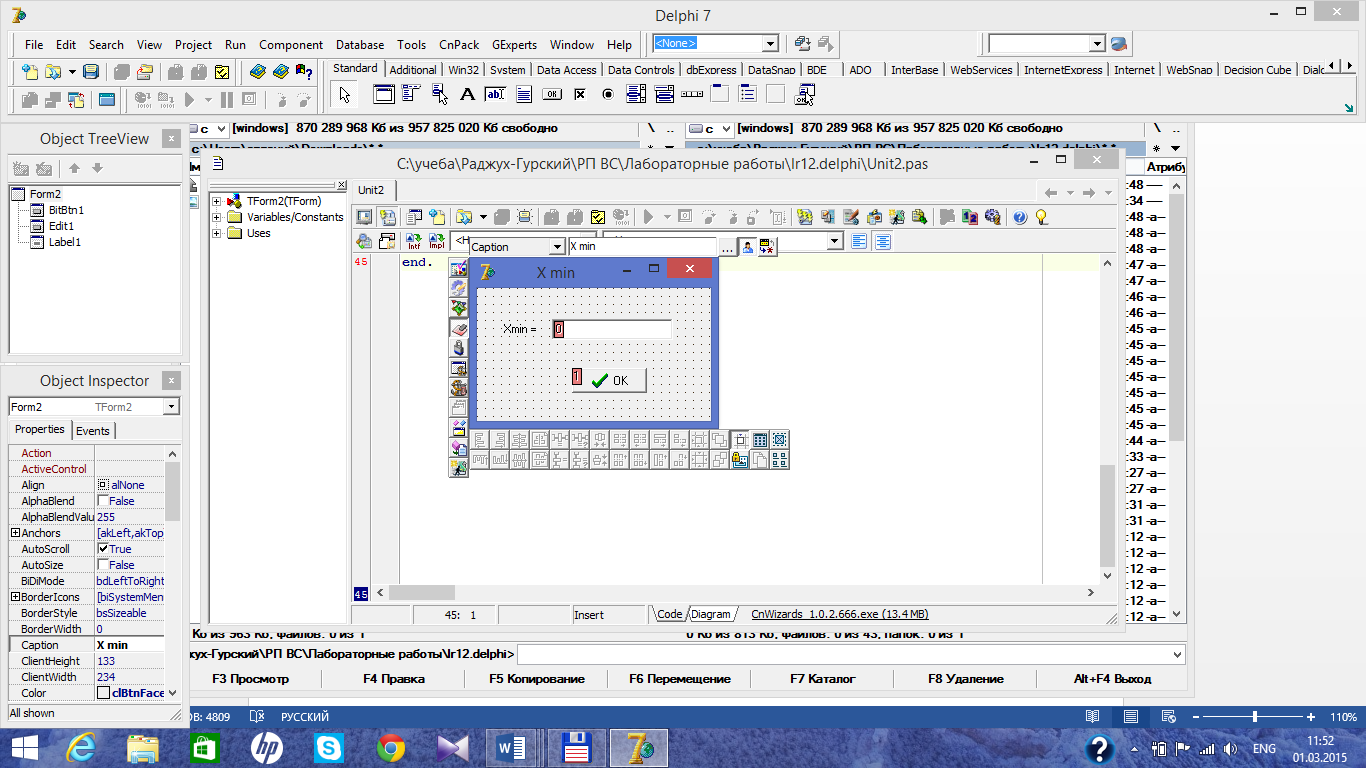The image size is (1366, 768).
Task: Switch to the Events tab in Object Inspector
Action: pos(93,431)
